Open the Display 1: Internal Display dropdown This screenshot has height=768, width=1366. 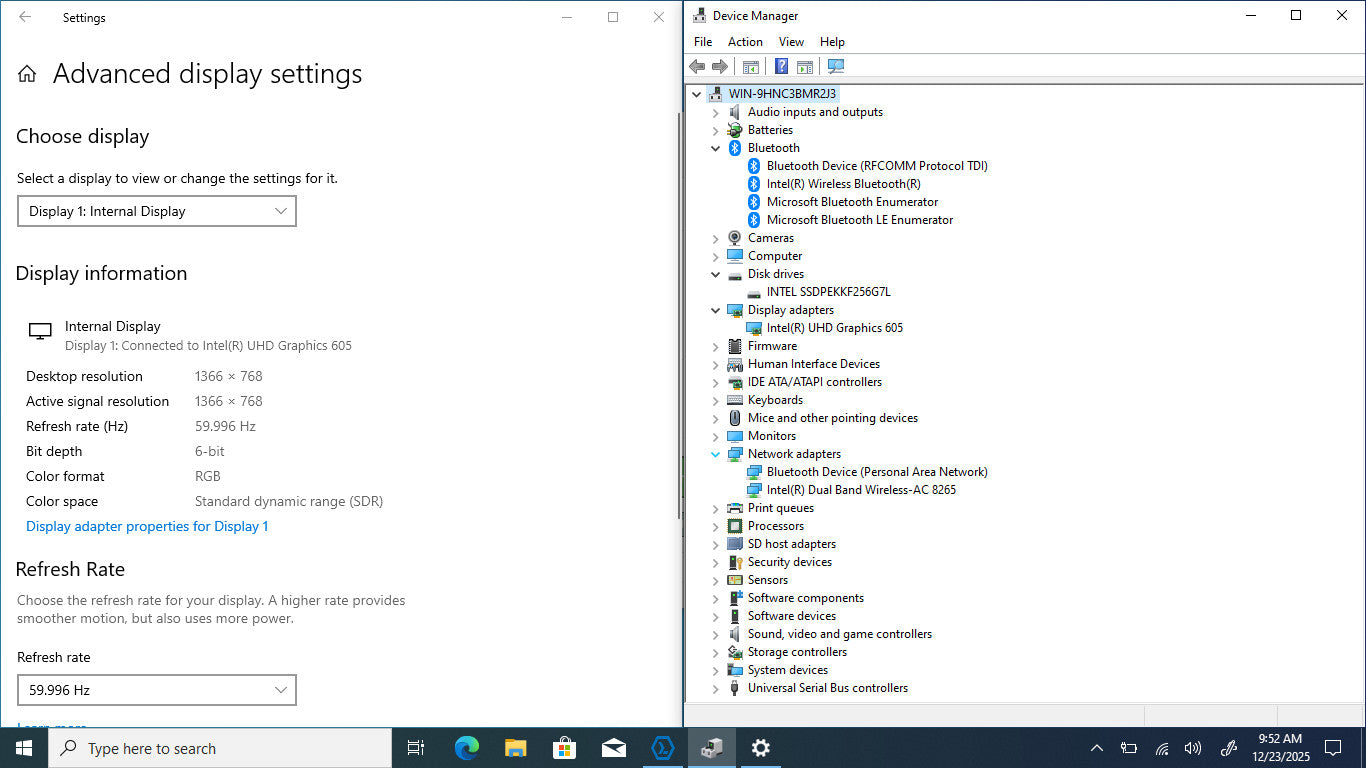(157, 211)
